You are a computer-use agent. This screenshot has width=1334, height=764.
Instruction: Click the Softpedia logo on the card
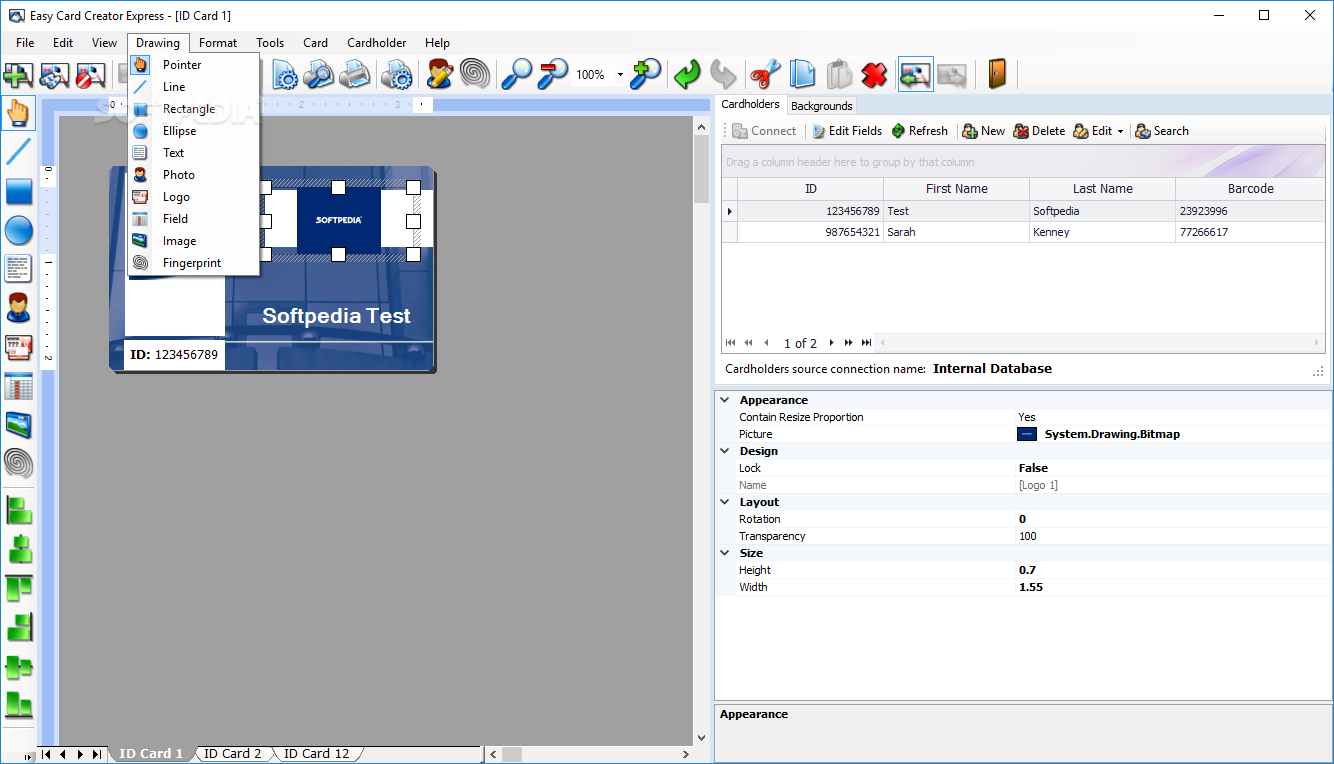[339, 220]
